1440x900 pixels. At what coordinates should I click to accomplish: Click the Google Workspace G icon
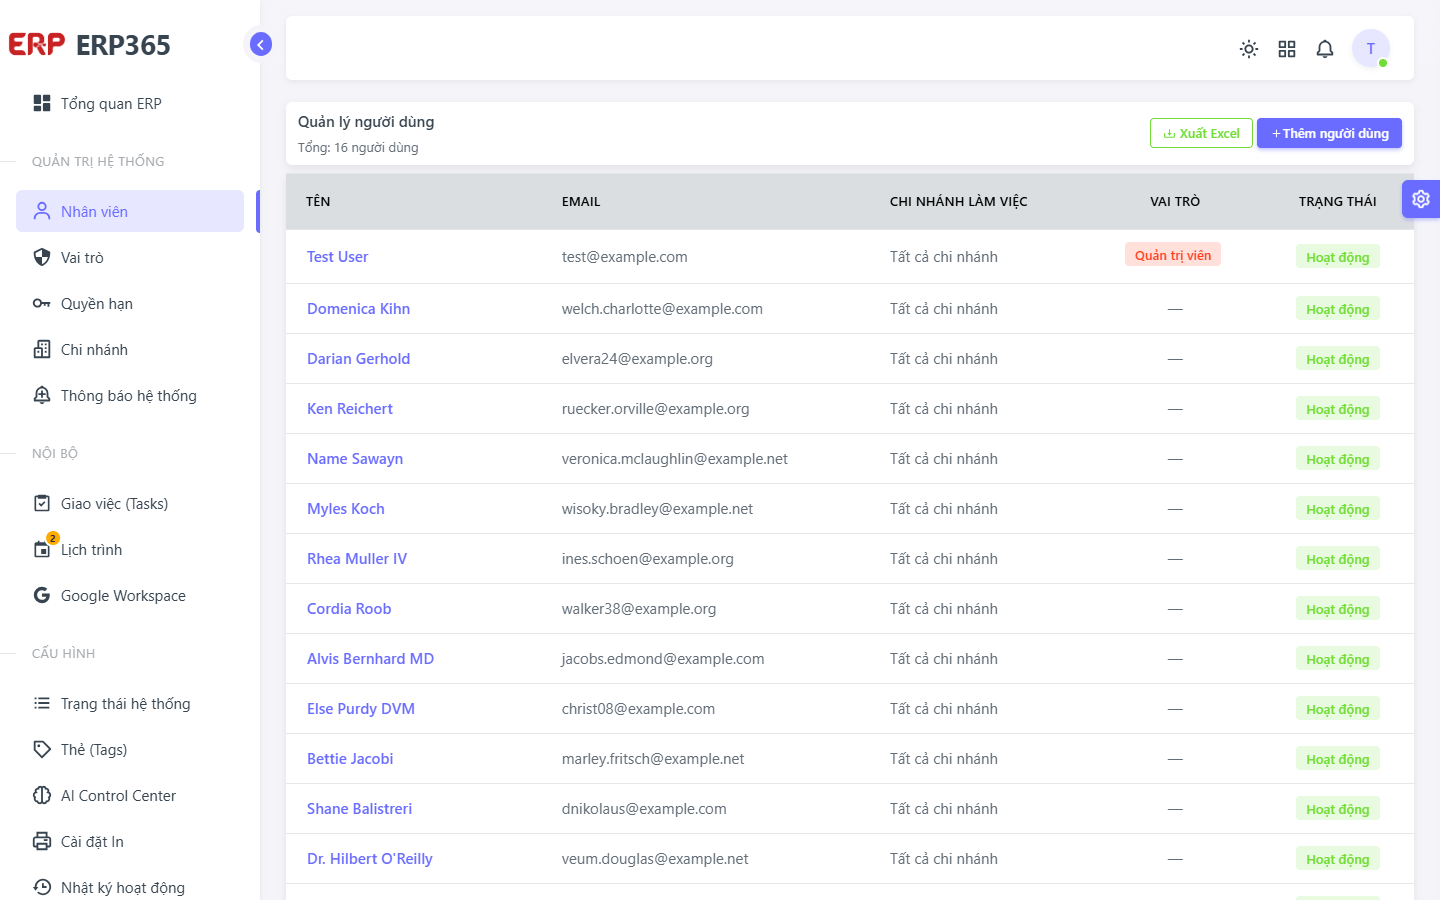tap(42, 595)
